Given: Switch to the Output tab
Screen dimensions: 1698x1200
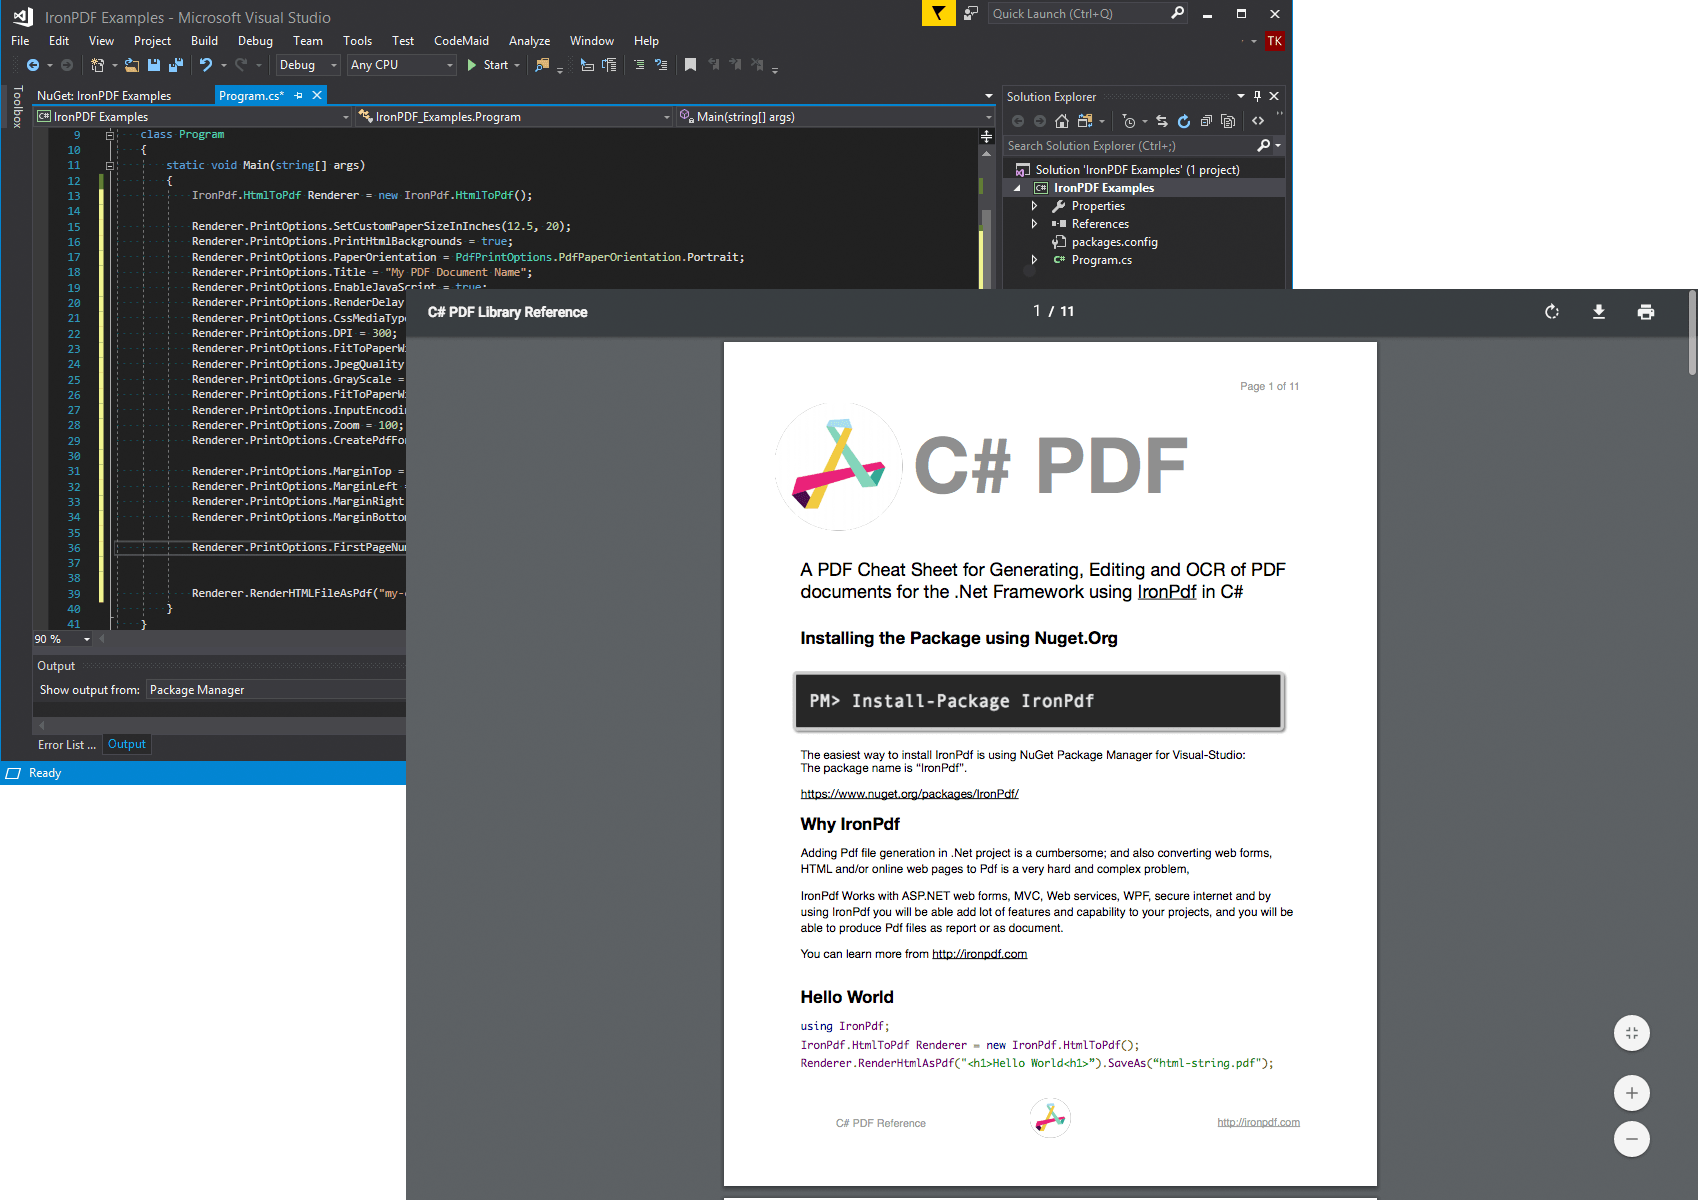Looking at the screenshot, I should pyautogui.click(x=126, y=744).
